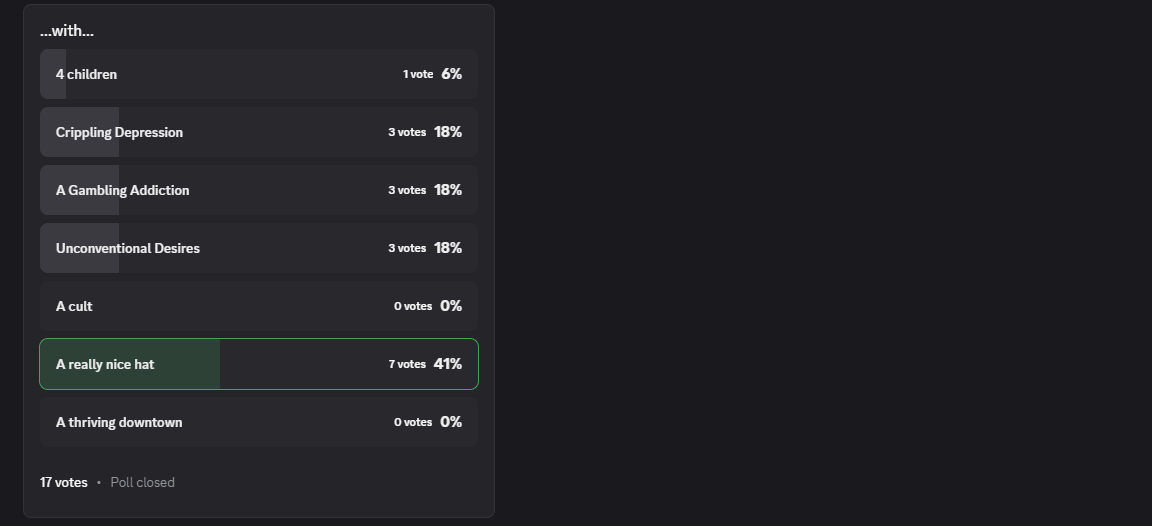Open the "17 votes" total voters list
The image size is (1152, 526).
click(x=64, y=482)
